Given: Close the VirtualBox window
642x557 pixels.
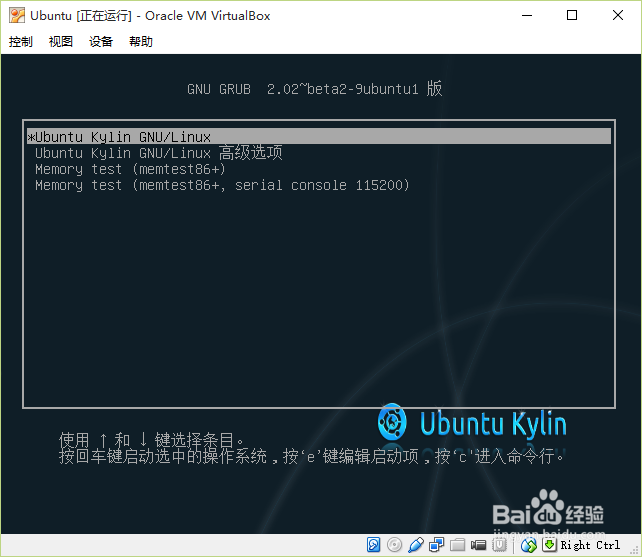Looking at the screenshot, I should [x=618, y=16].
